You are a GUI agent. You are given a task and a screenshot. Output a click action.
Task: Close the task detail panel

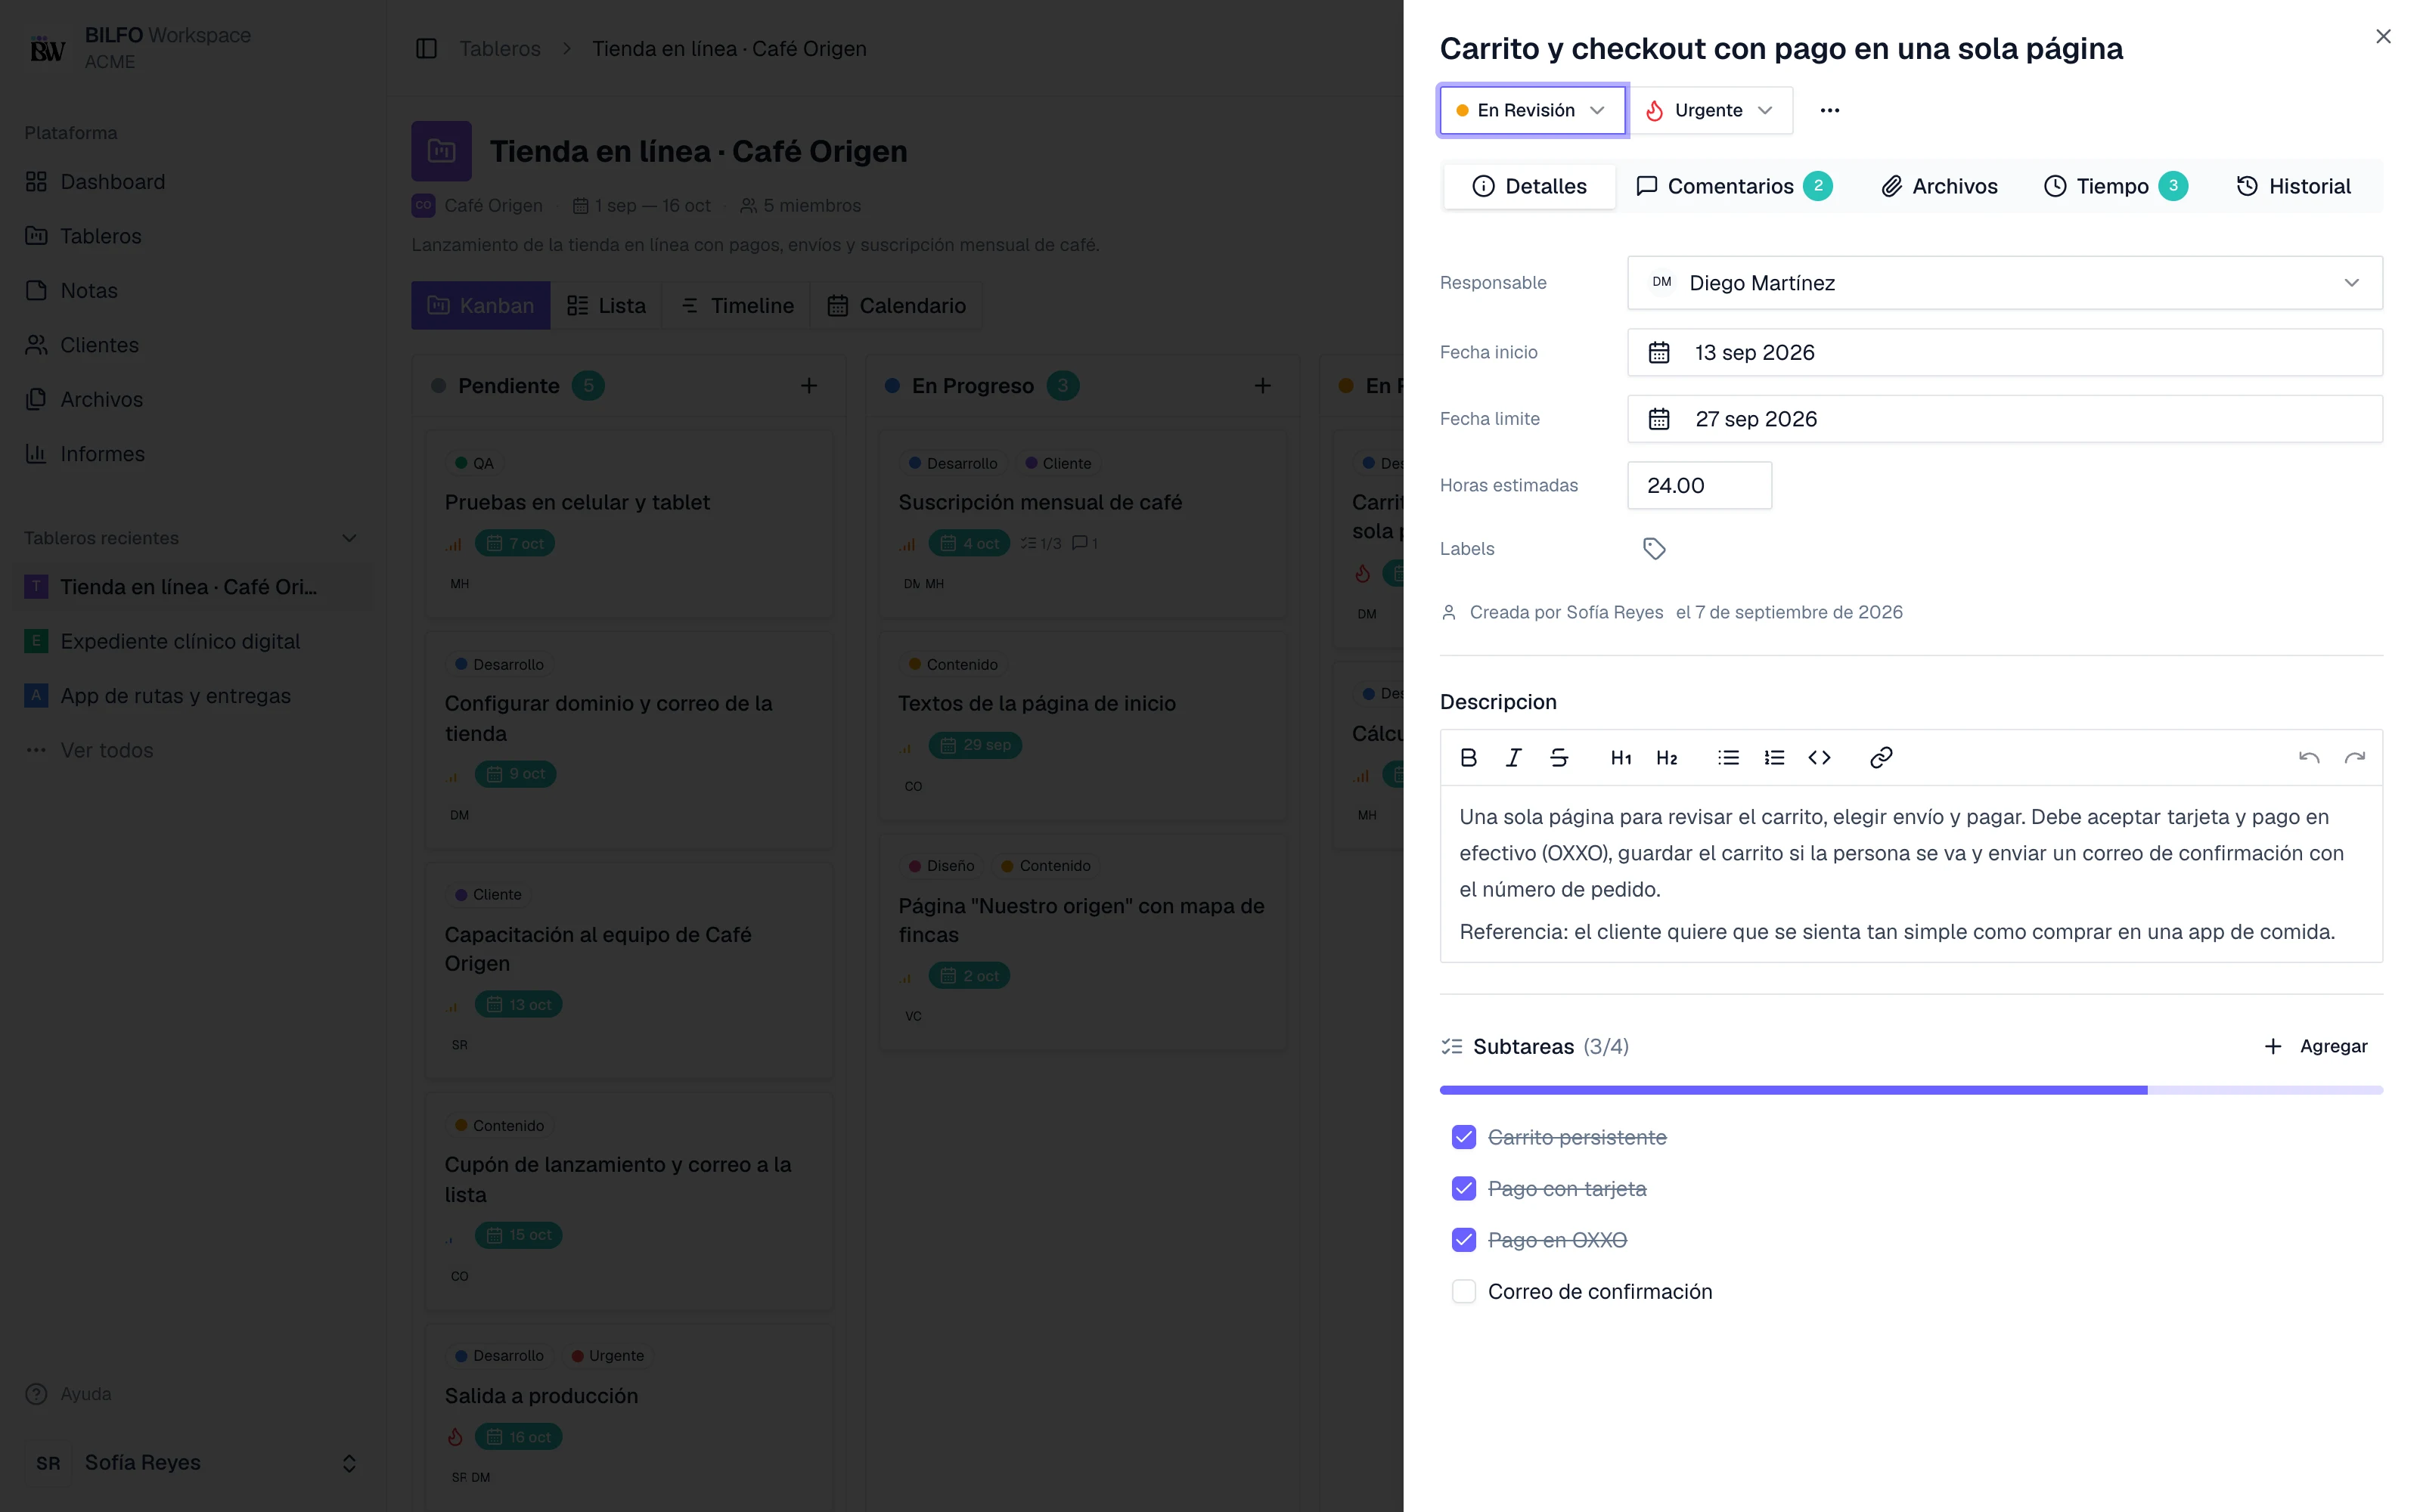[2383, 36]
